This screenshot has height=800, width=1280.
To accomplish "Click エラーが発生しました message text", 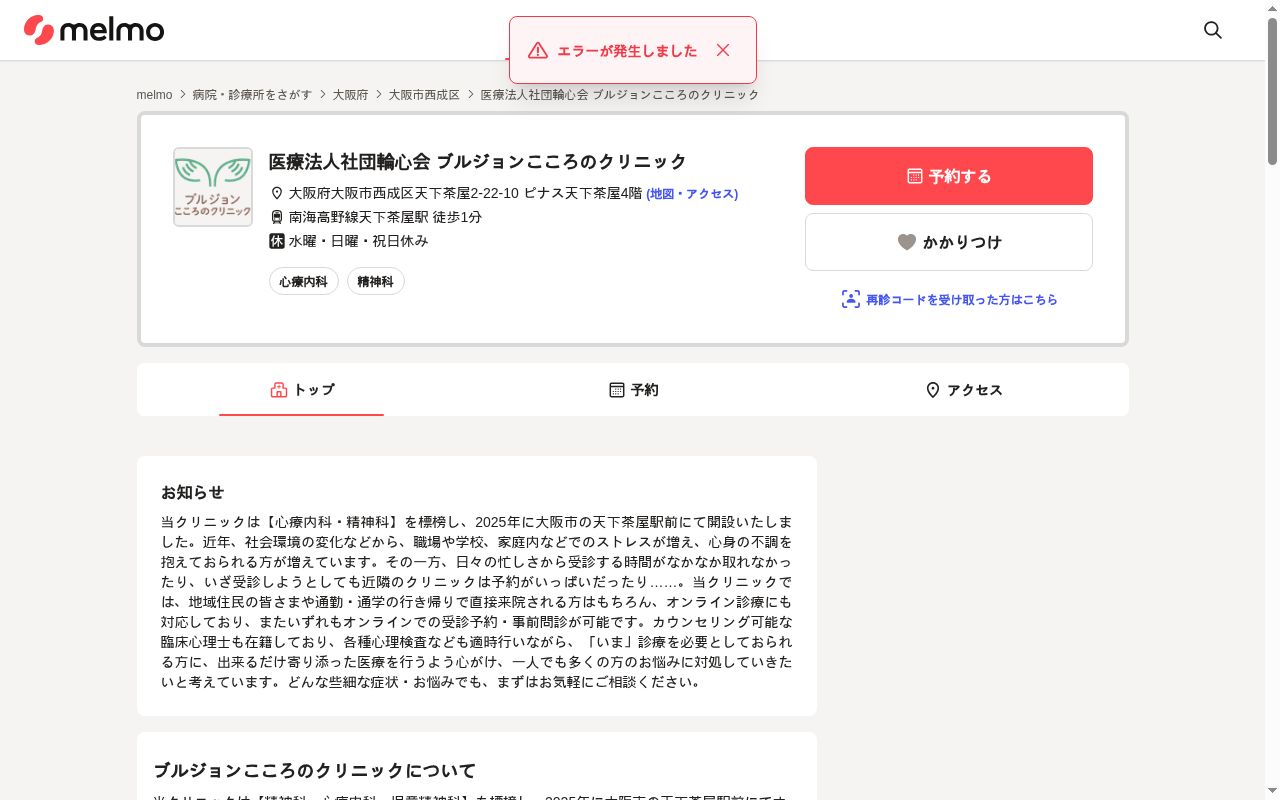I will 627,51.
